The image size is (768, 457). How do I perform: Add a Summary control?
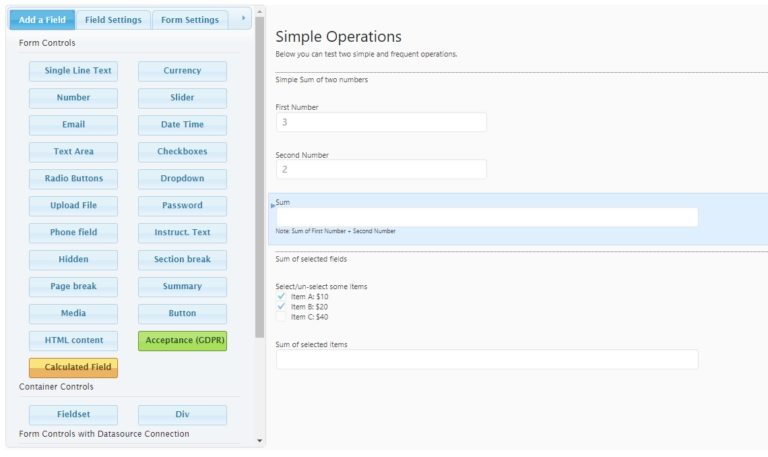pyautogui.click(x=182, y=287)
